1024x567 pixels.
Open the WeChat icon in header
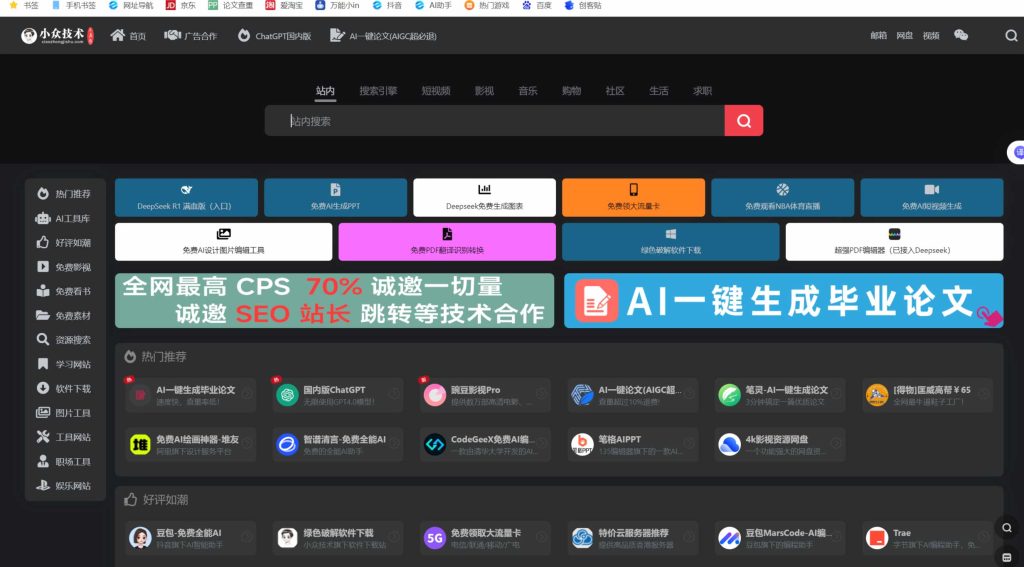pyautogui.click(x=961, y=36)
